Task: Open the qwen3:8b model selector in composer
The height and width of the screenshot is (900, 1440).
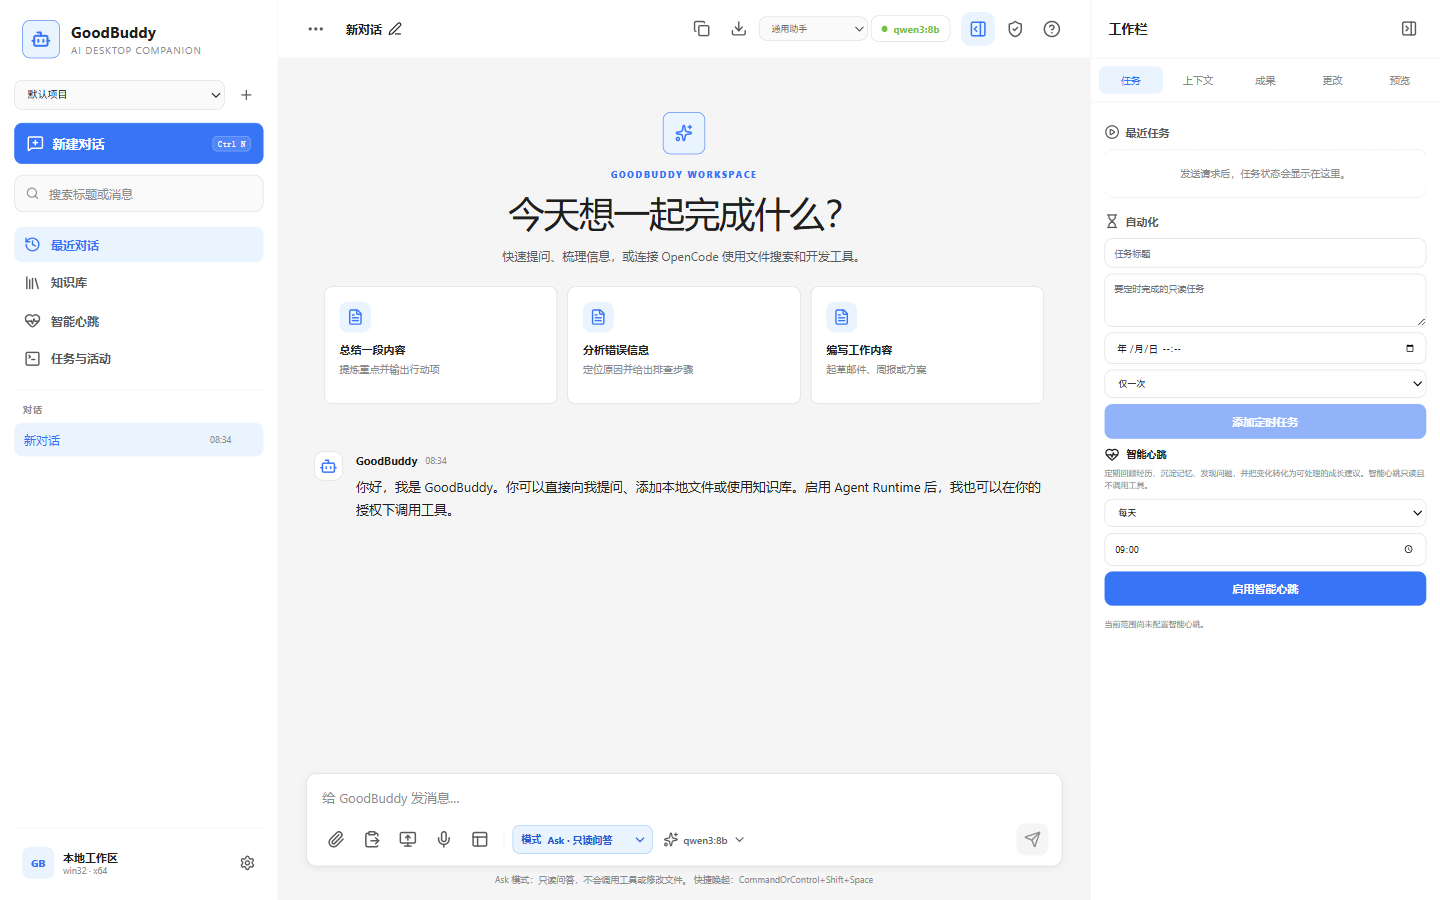Action: (705, 840)
